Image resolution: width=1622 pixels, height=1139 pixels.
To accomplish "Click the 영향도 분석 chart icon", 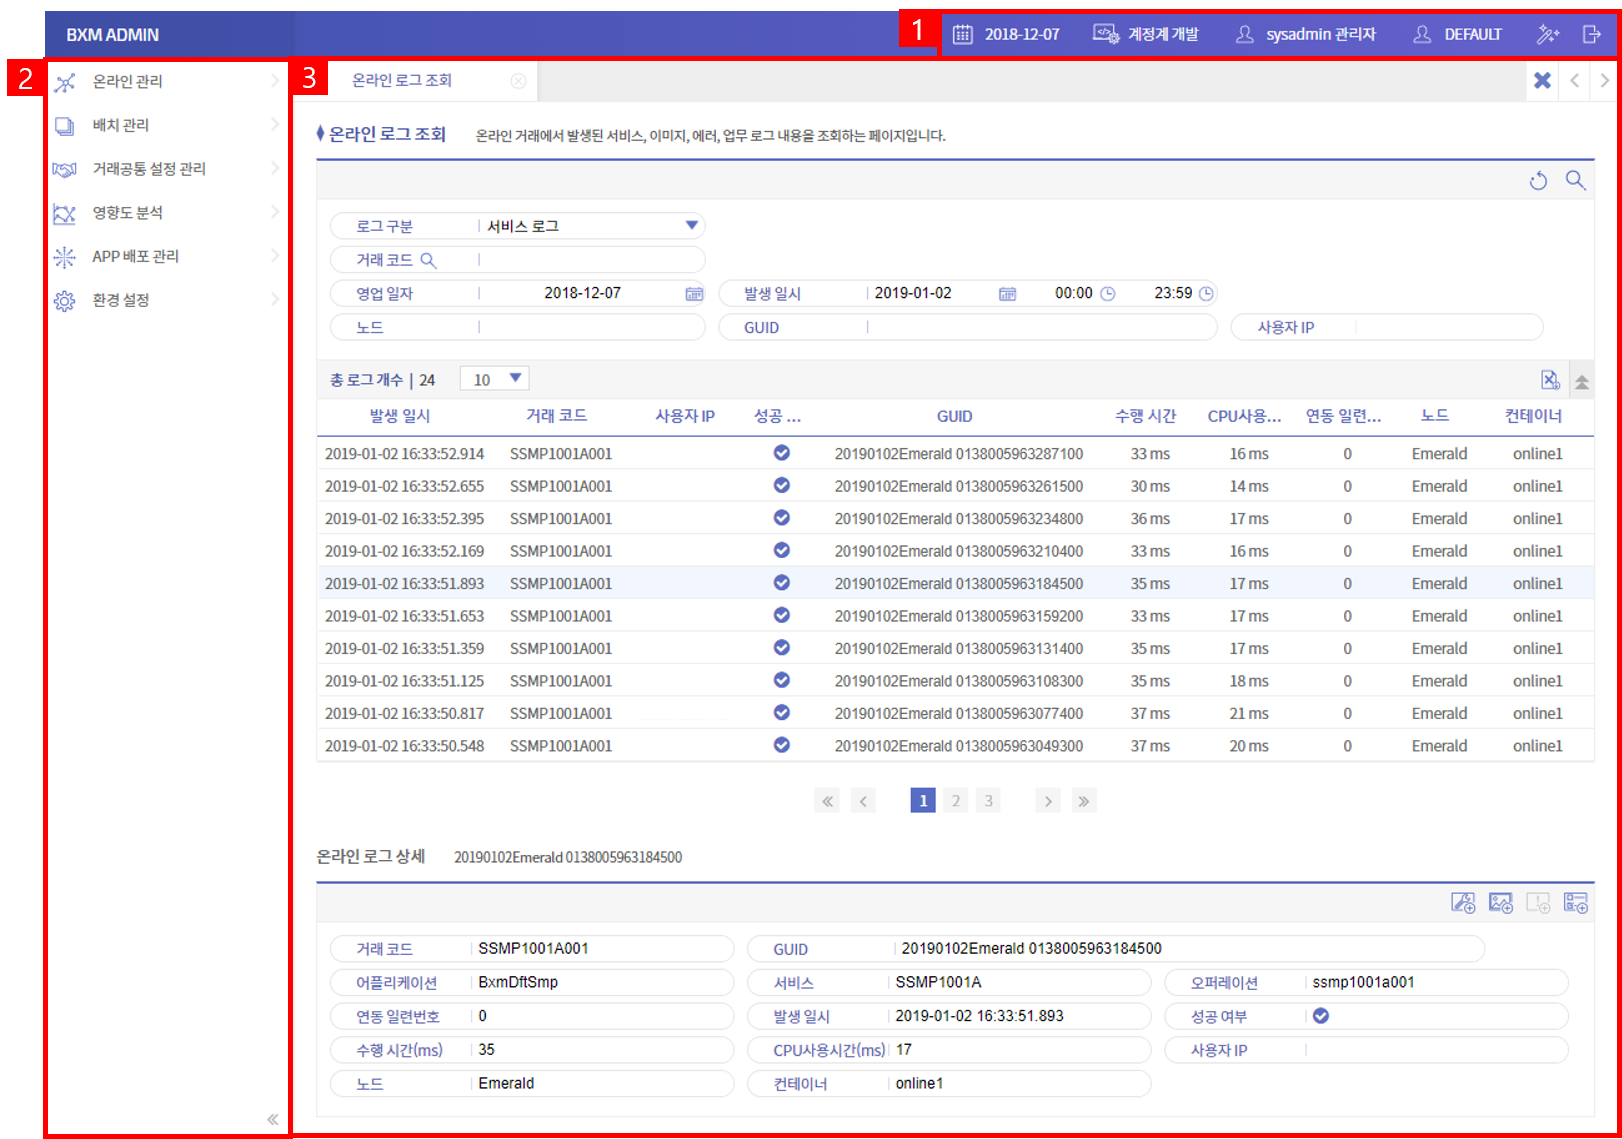I will coord(64,213).
